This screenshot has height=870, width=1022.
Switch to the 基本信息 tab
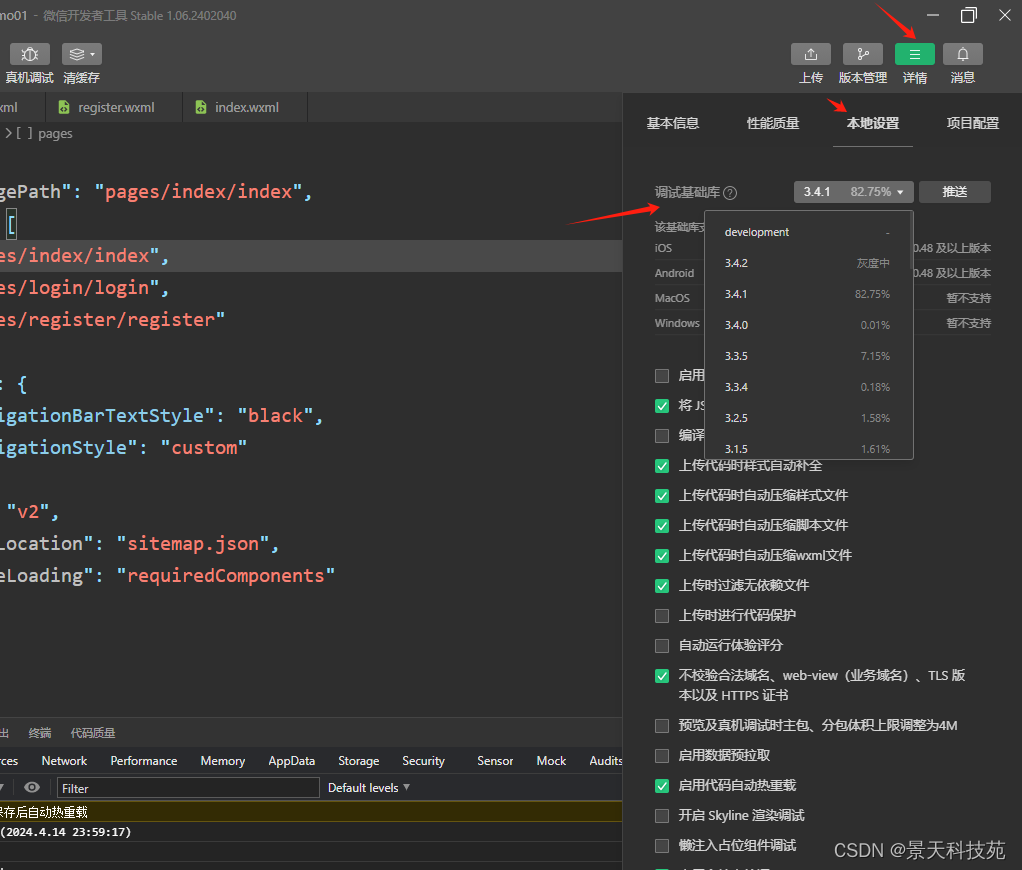[x=673, y=123]
